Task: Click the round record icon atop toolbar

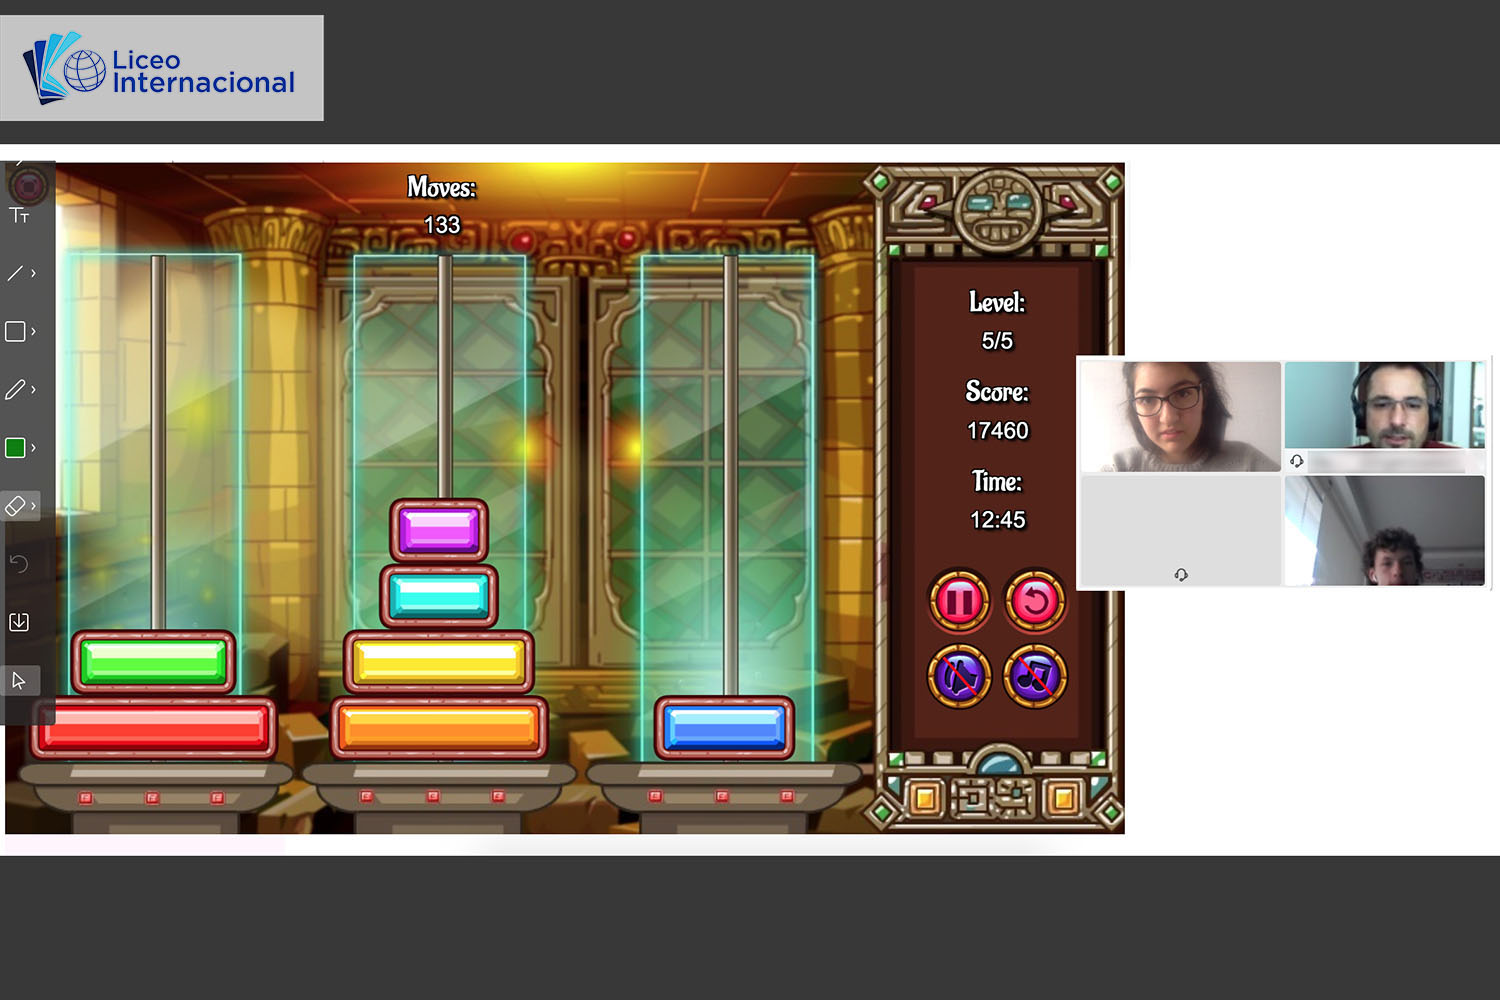Action: (28, 185)
